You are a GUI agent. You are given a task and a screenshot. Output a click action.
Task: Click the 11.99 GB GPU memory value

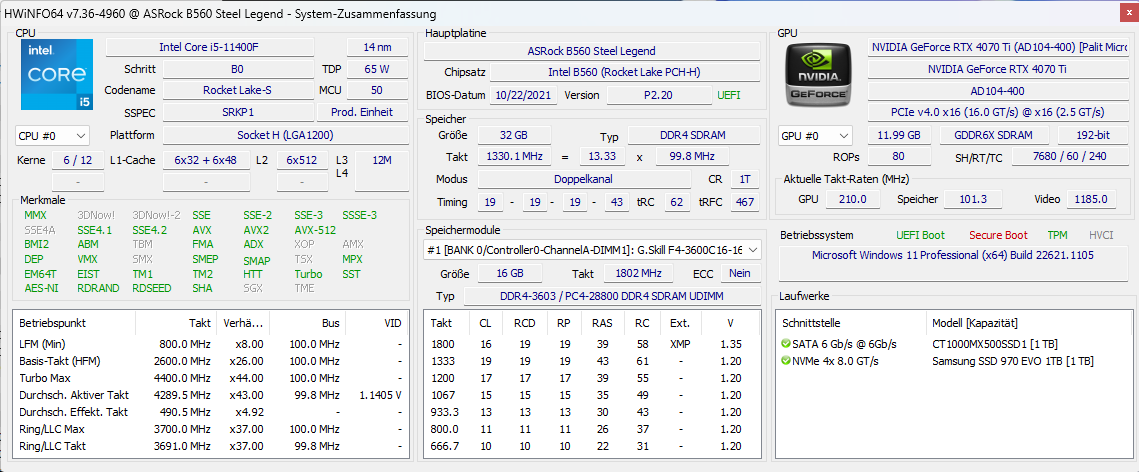point(898,135)
